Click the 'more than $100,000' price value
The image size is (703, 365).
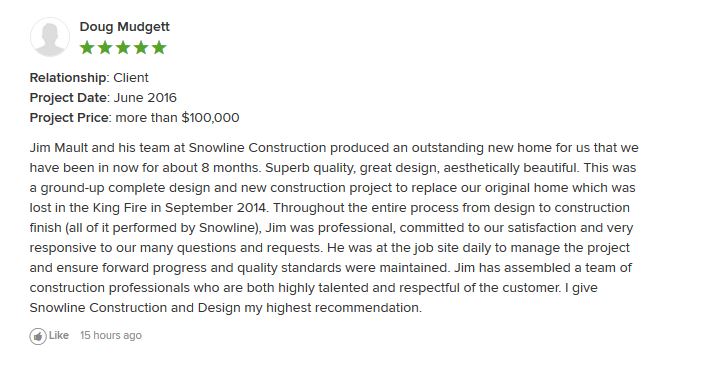pos(178,118)
